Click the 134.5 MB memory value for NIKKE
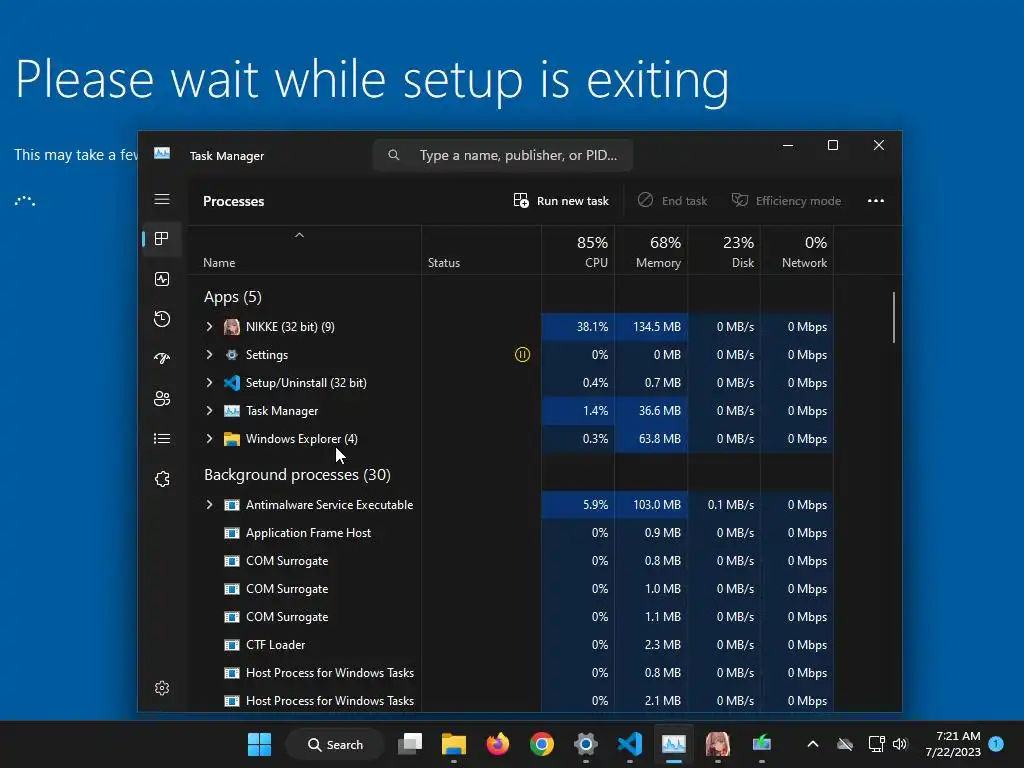Screen dimensions: 1024x768 tap(656, 327)
